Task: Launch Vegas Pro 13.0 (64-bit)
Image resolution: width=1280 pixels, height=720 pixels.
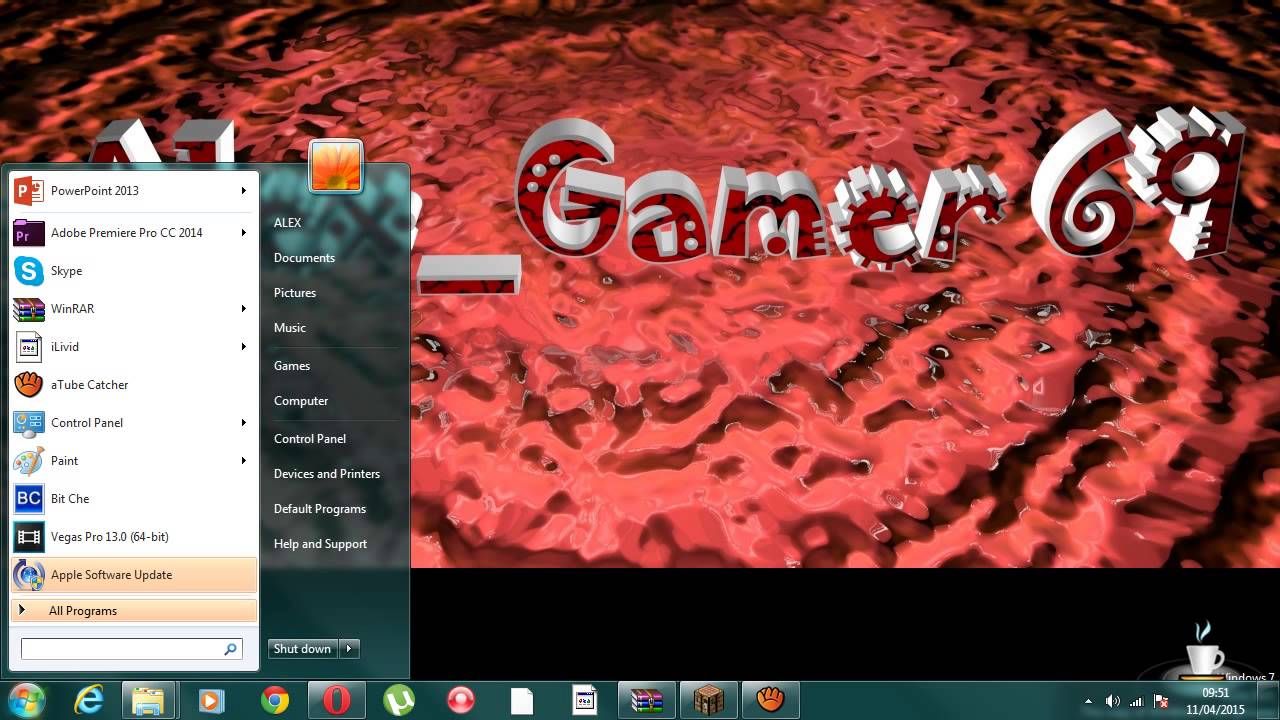Action: coord(134,537)
